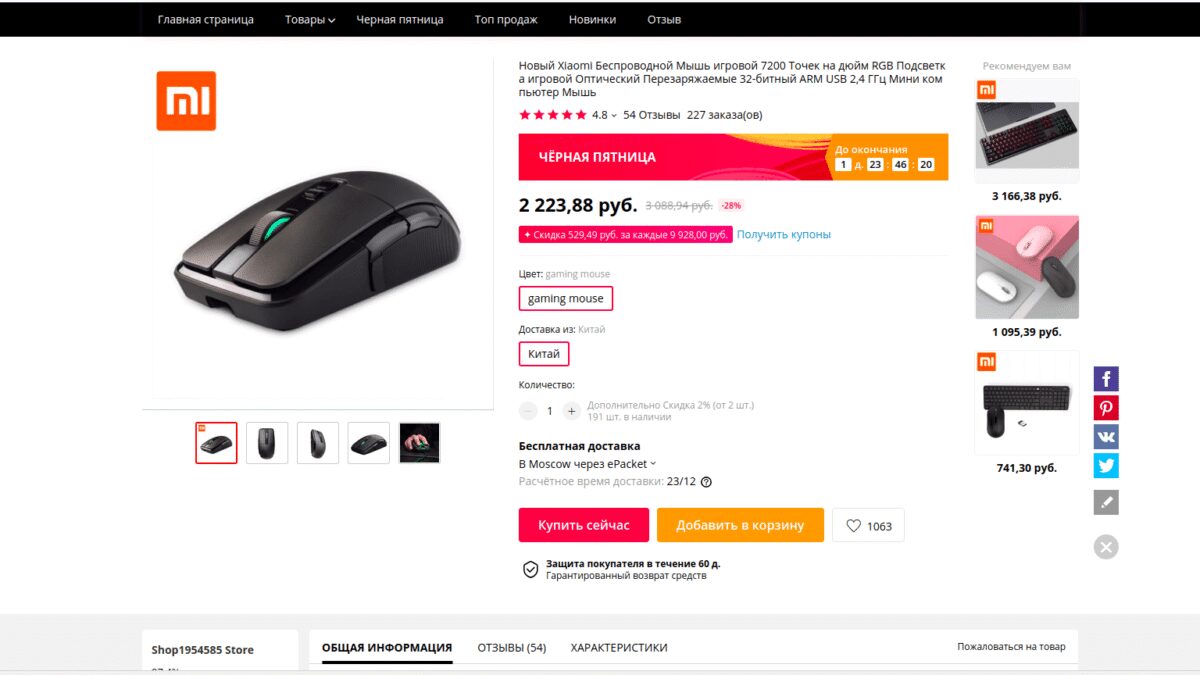Share product on Facebook
The height and width of the screenshot is (675, 1200).
1105,379
